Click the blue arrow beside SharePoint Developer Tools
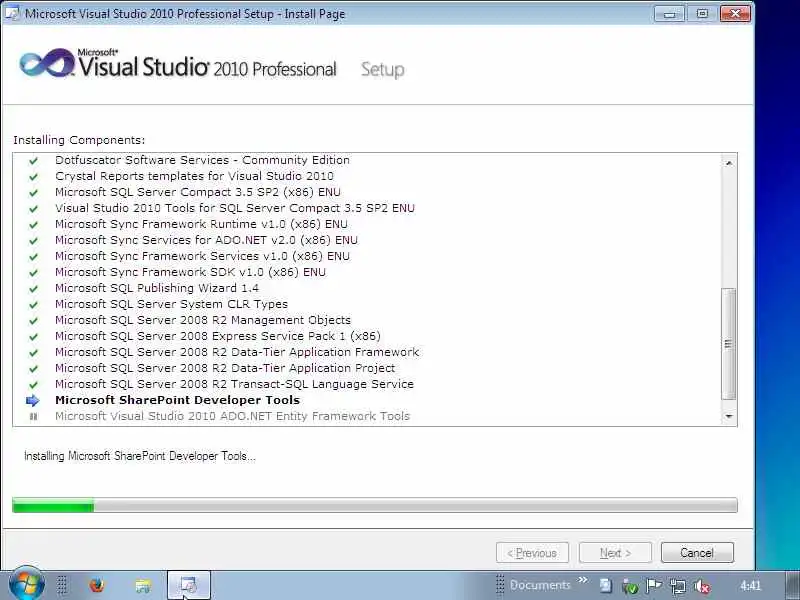 [x=33, y=401]
